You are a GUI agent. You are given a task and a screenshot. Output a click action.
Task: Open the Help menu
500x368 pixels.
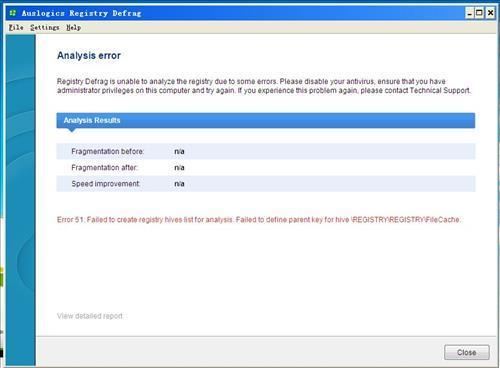tap(73, 28)
